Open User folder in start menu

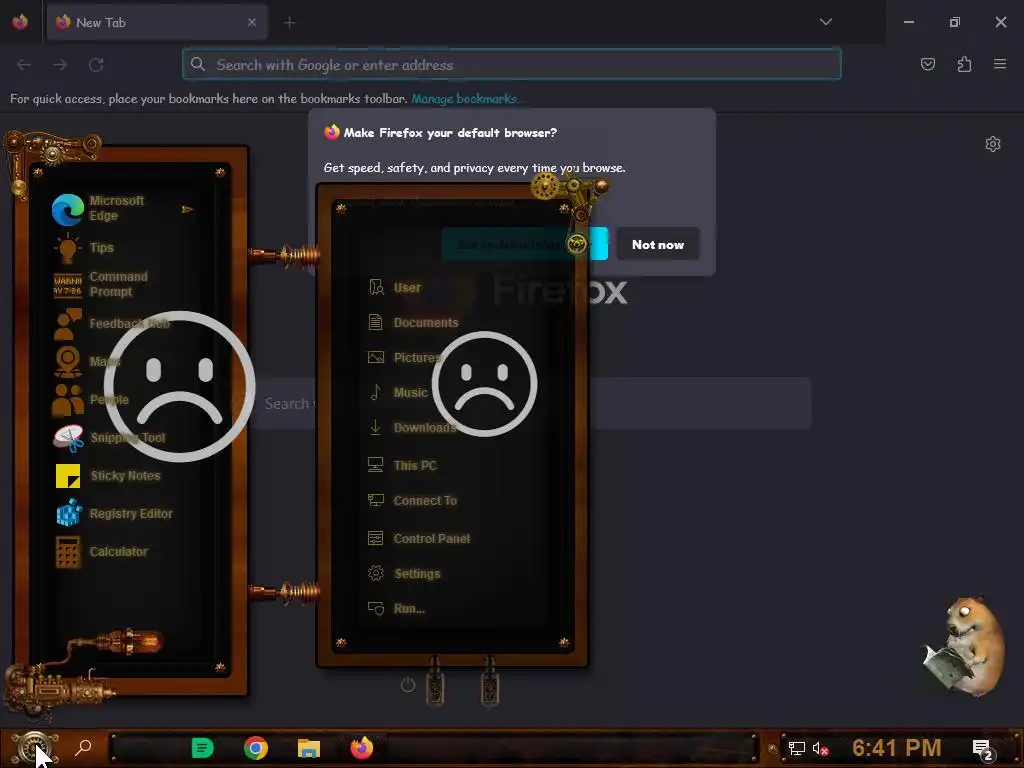[395, 287]
